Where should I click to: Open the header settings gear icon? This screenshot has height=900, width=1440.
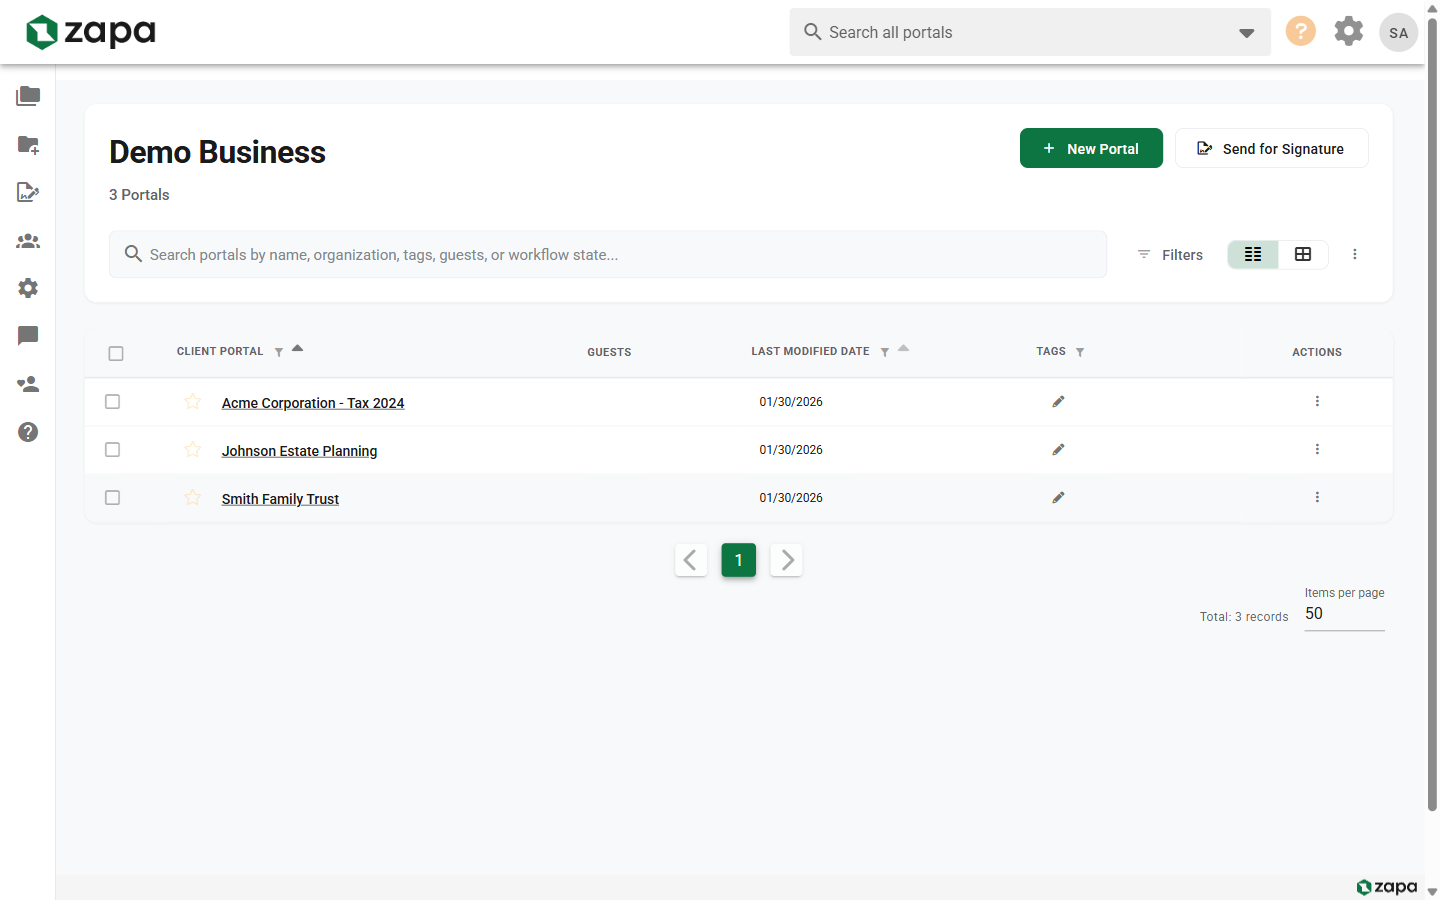click(x=1349, y=31)
